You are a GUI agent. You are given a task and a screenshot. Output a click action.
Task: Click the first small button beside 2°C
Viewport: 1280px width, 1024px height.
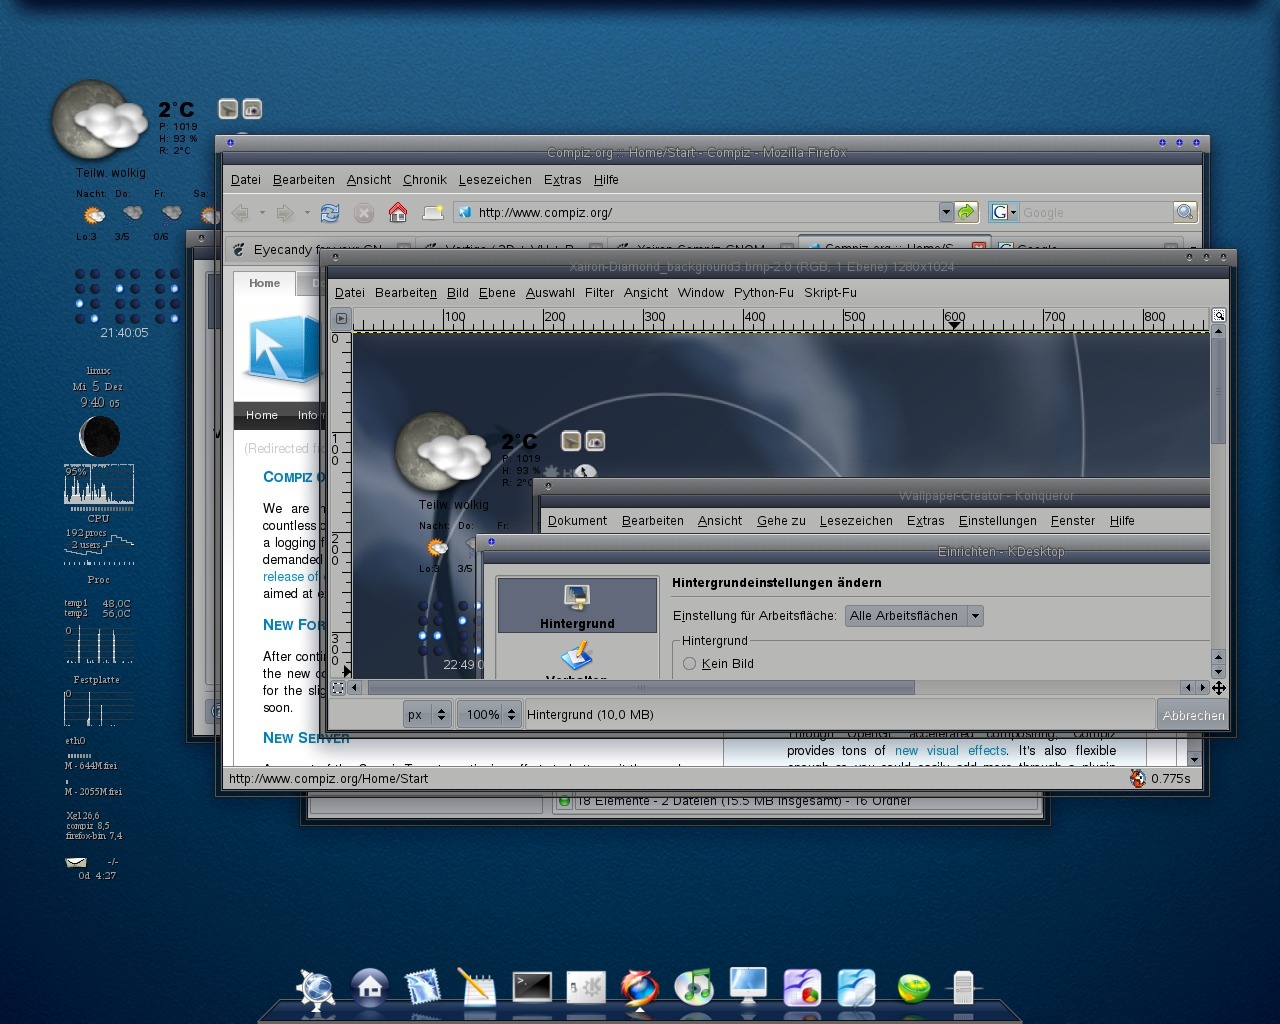click(228, 109)
